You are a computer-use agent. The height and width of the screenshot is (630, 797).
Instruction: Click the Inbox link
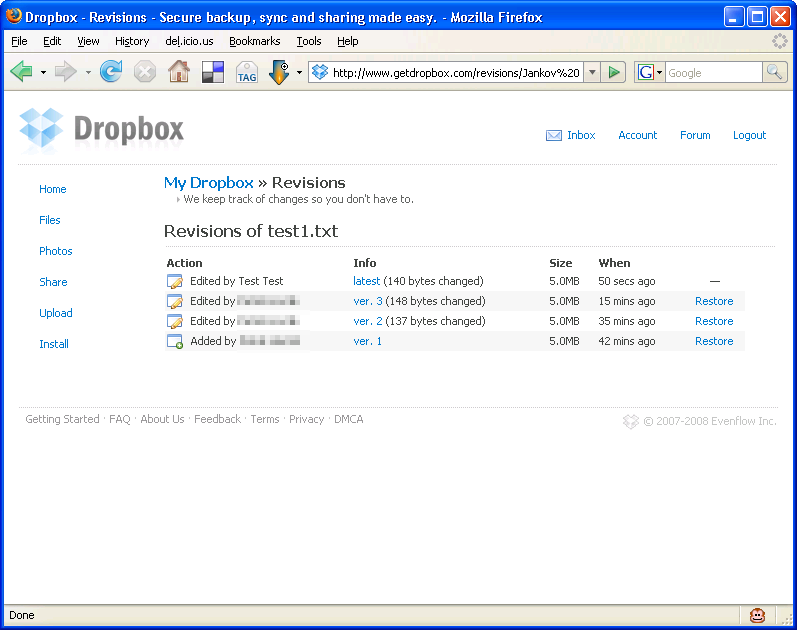click(x=581, y=135)
